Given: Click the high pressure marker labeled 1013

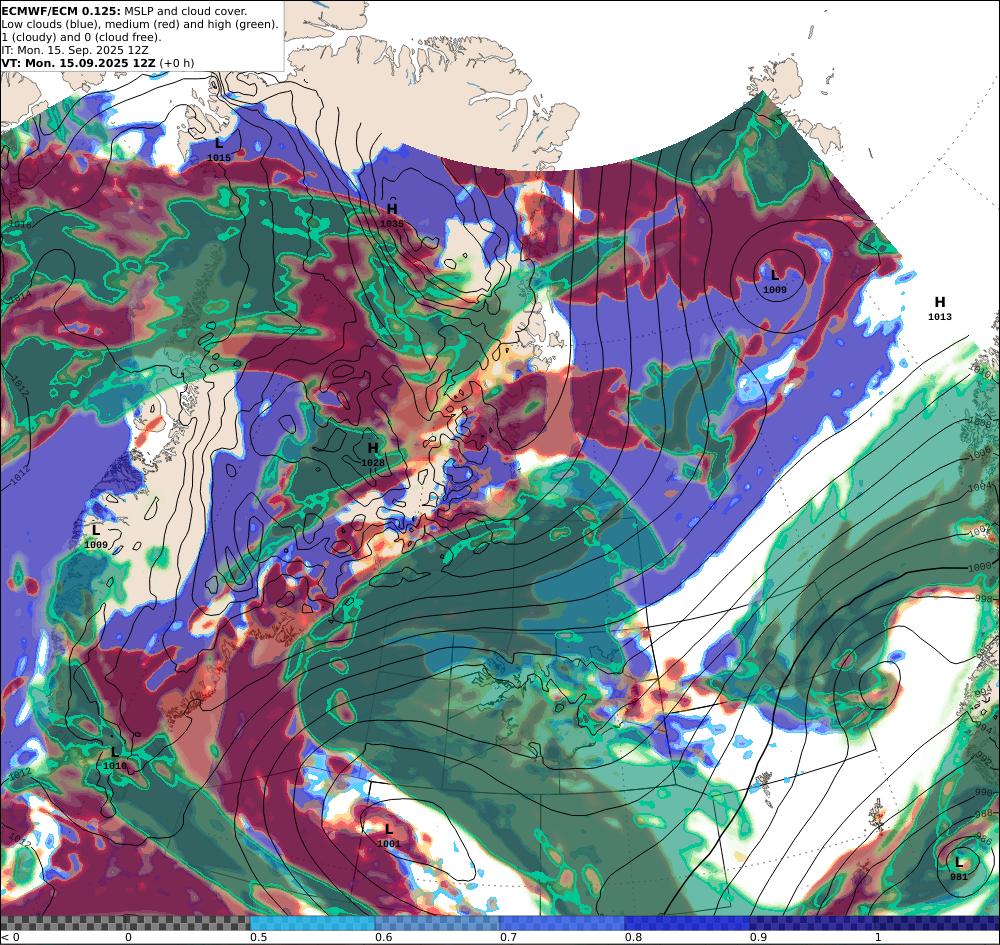Looking at the screenshot, I should [x=939, y=309].
